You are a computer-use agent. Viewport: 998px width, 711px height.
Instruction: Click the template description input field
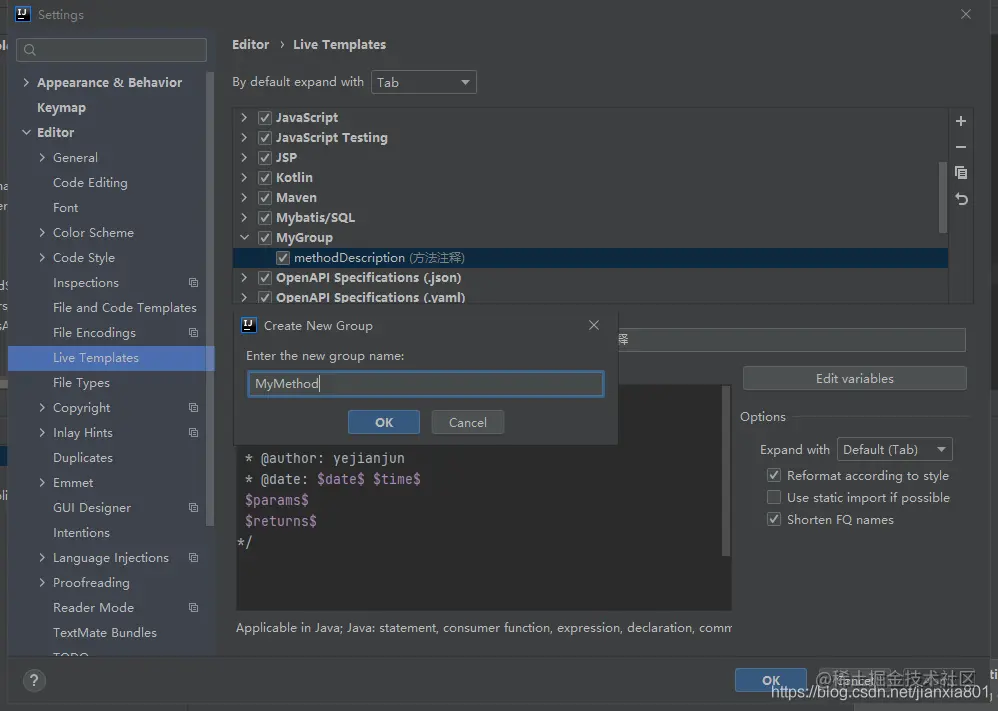791,340
